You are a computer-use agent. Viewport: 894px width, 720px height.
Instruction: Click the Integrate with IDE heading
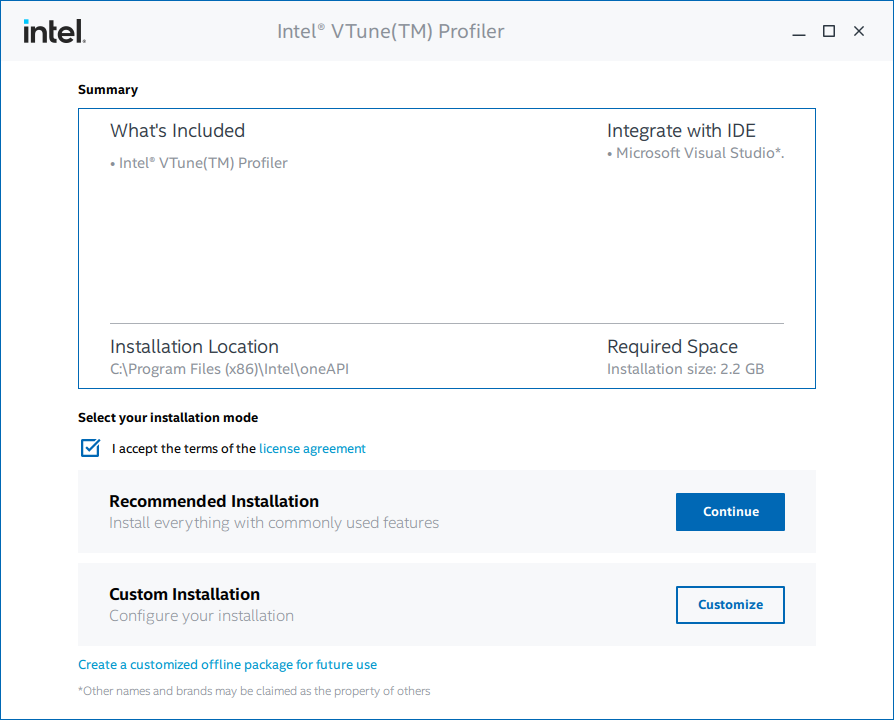pos(681,131)
